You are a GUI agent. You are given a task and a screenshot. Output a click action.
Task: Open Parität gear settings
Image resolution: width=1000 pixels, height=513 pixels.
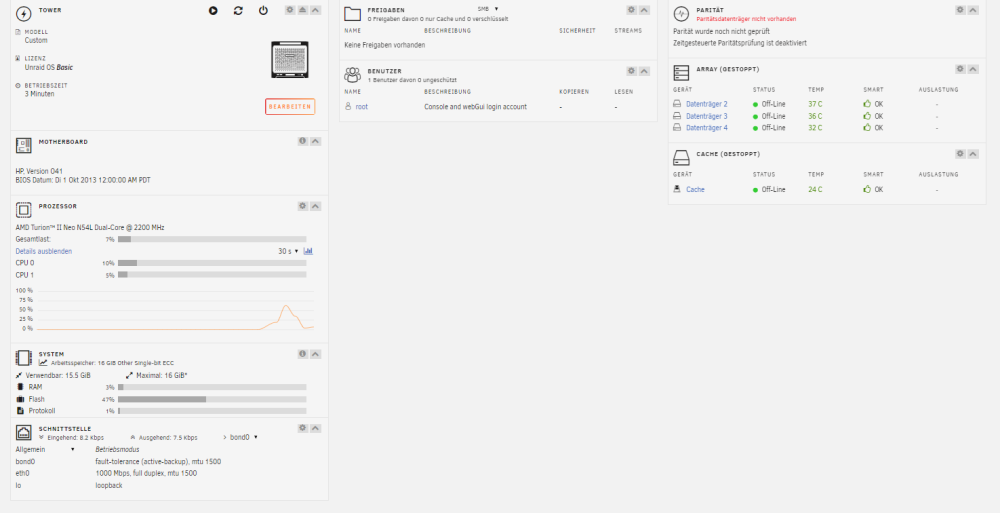[960, 10]
